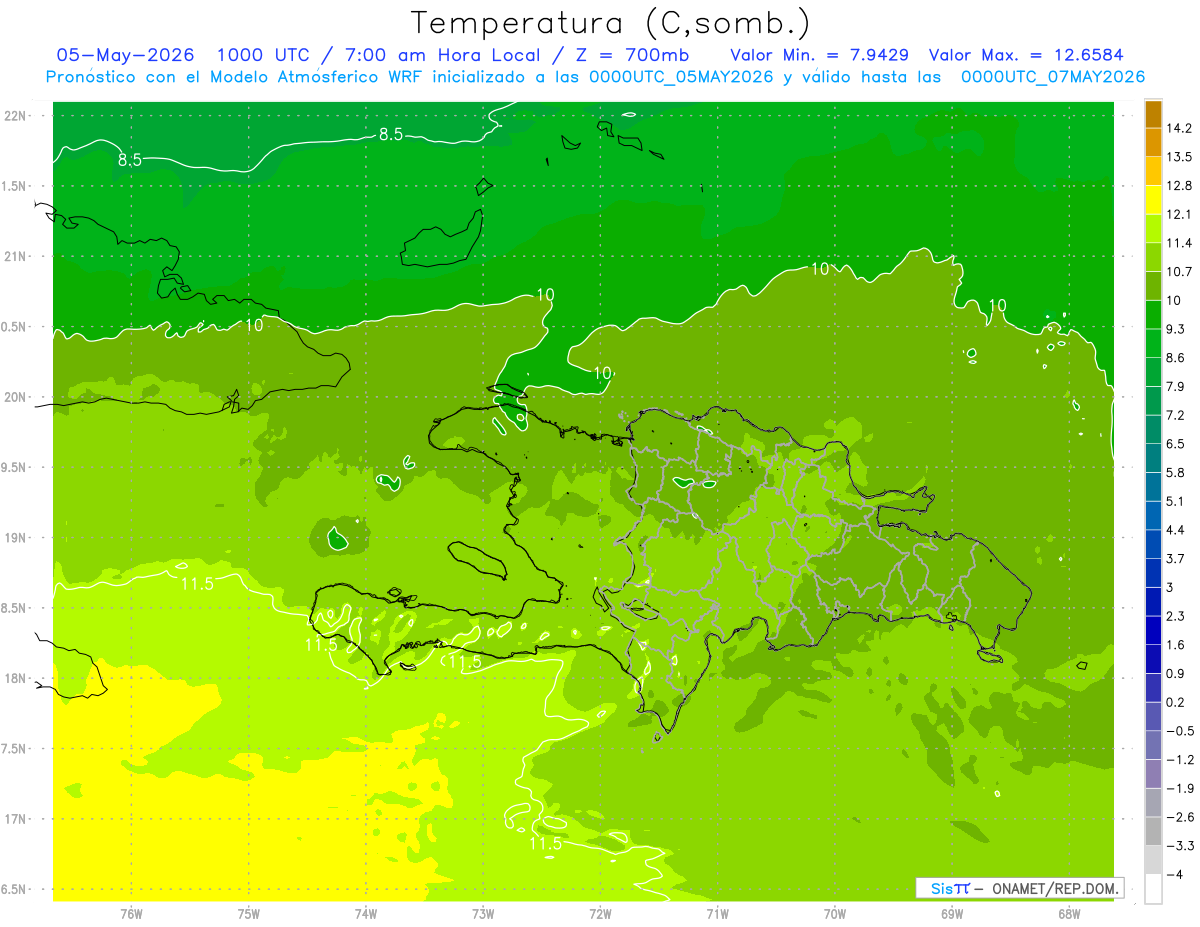Select the dark blue 2.3 legend swatch

point(1153,601)
